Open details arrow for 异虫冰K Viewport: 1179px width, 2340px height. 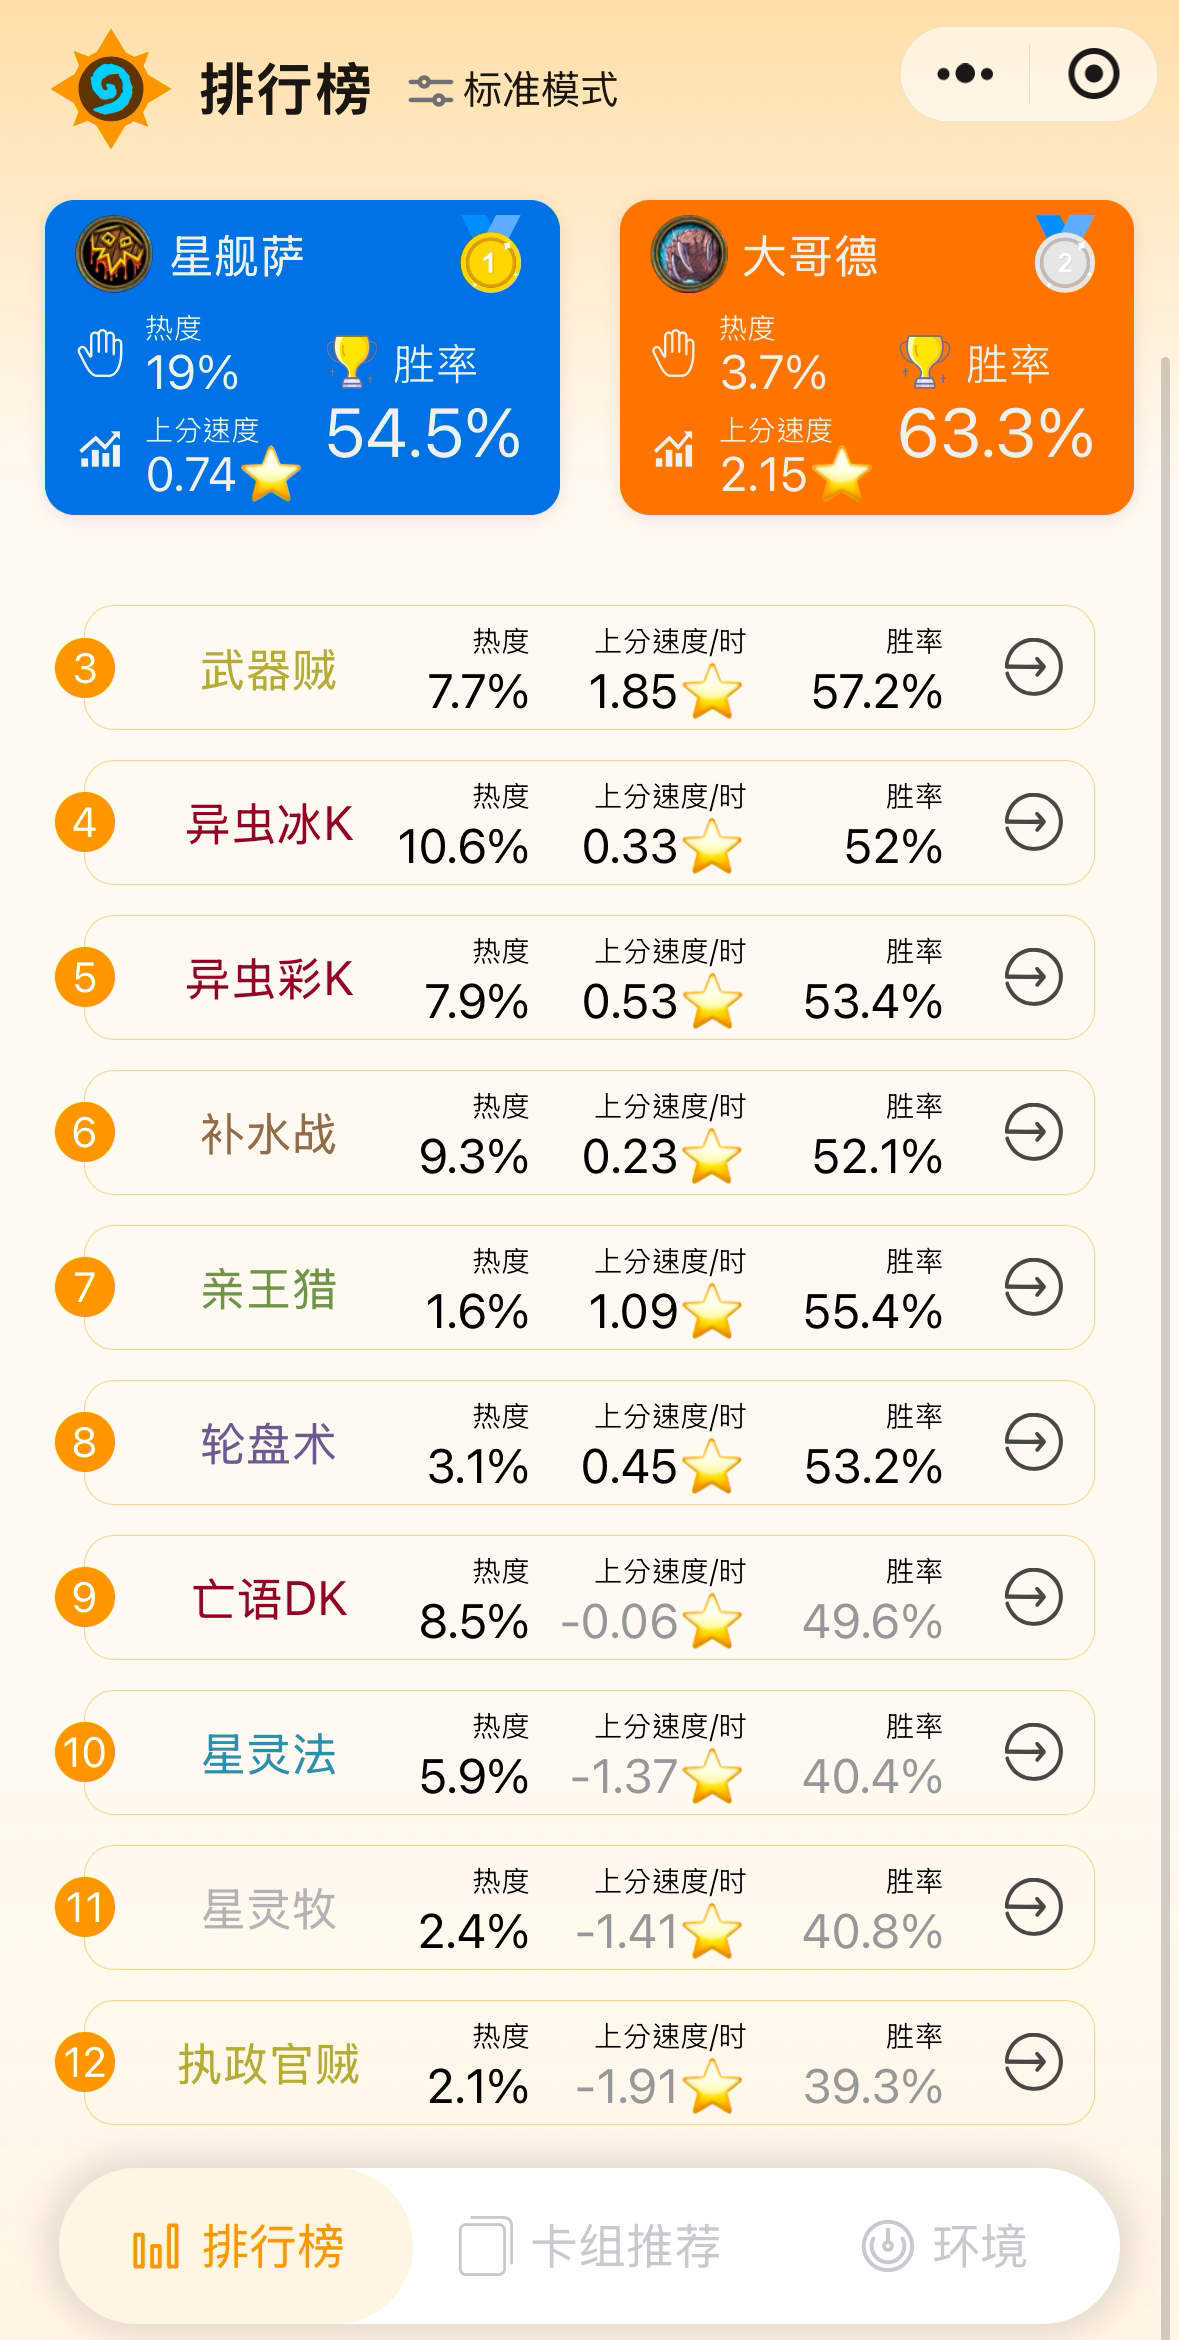[x=1032, y=822]
